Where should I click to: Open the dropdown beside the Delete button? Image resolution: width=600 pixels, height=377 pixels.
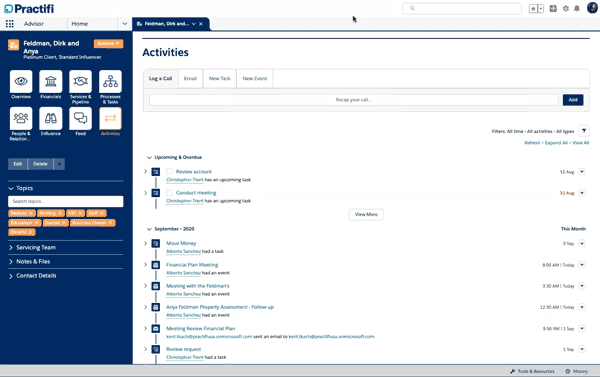click(x=59, y=164)
